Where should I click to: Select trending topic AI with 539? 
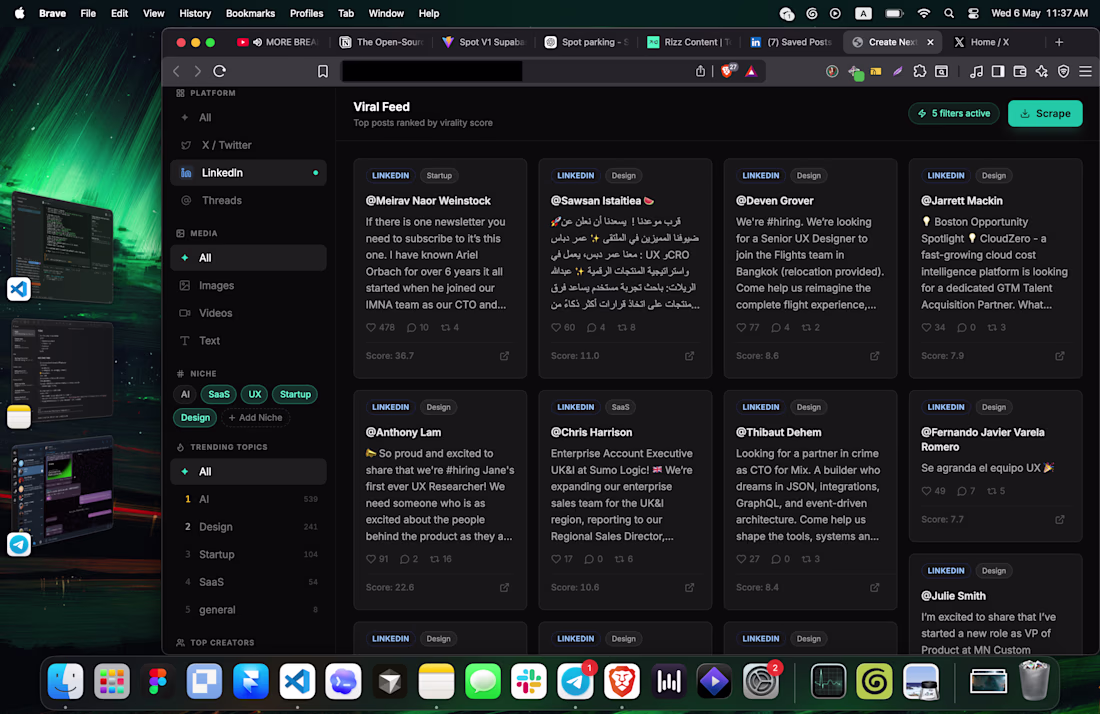point(248,499)
